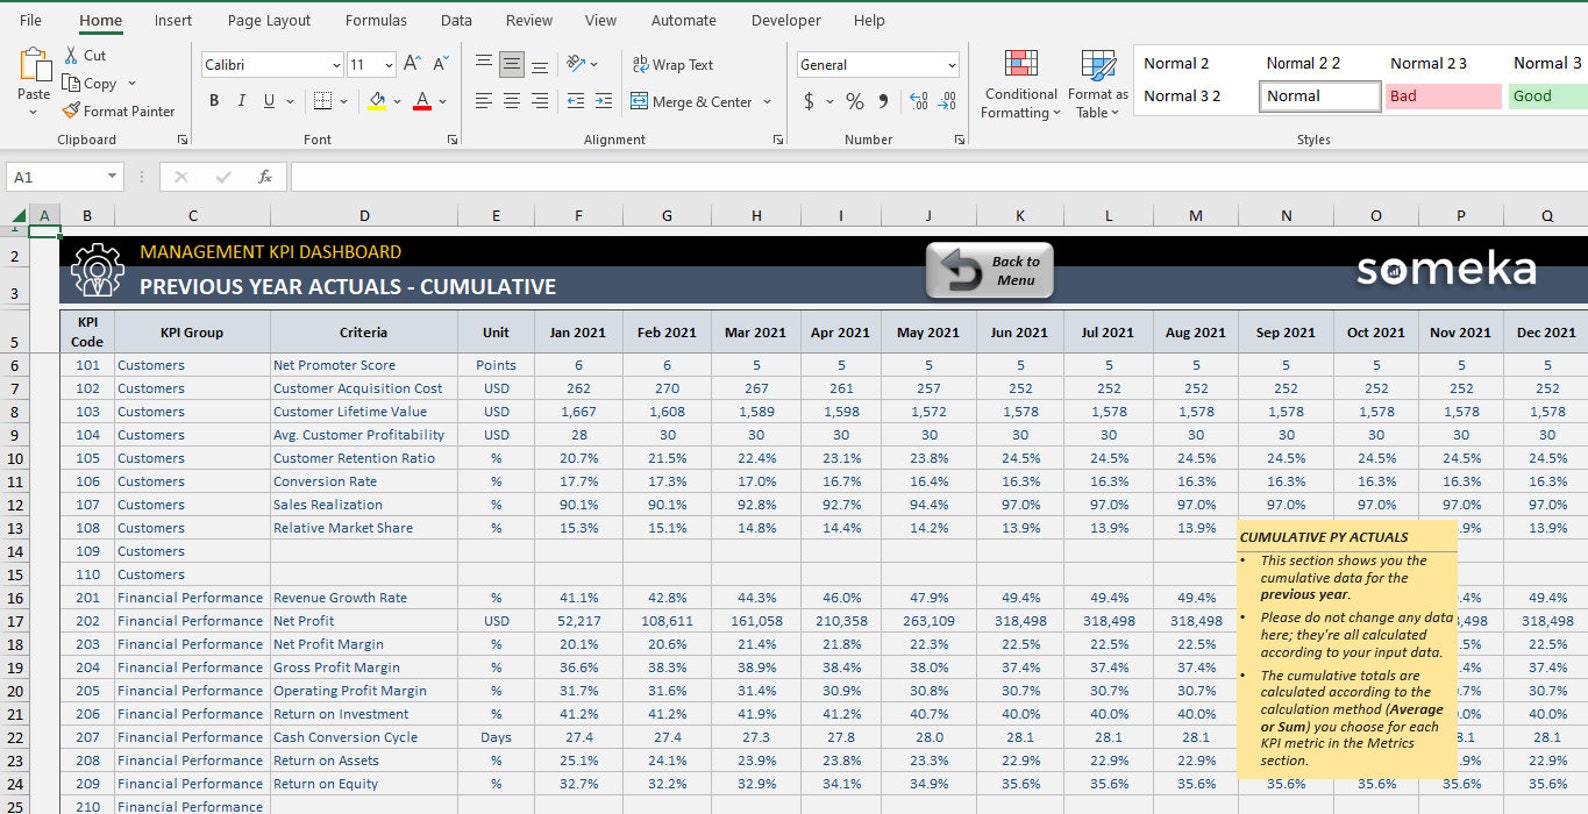Apply the Accounting dollar format icon

(x=809, y=101)
